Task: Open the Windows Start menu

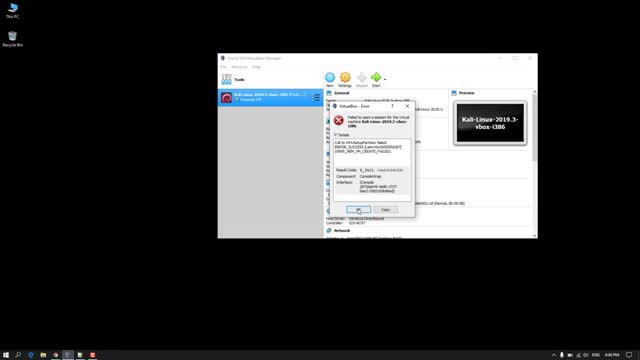Action: click(x=6, y=355)
